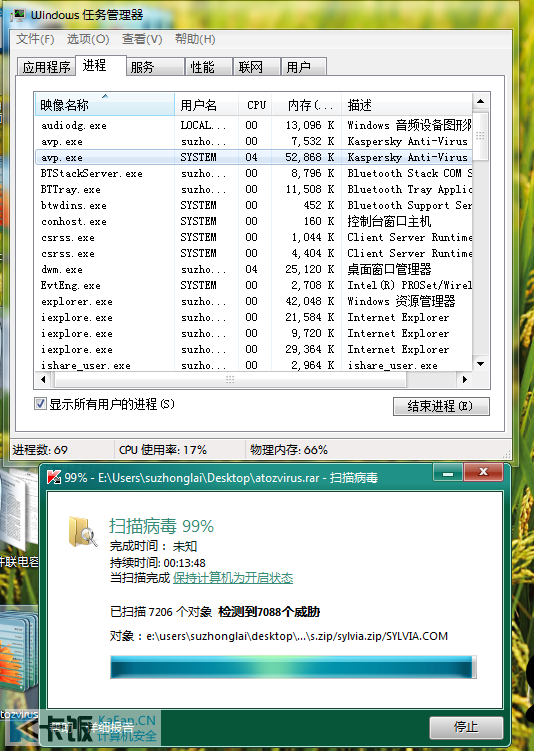Select the conhost.exe process
This screenshot has height=751, width=534.
[253, 221]
